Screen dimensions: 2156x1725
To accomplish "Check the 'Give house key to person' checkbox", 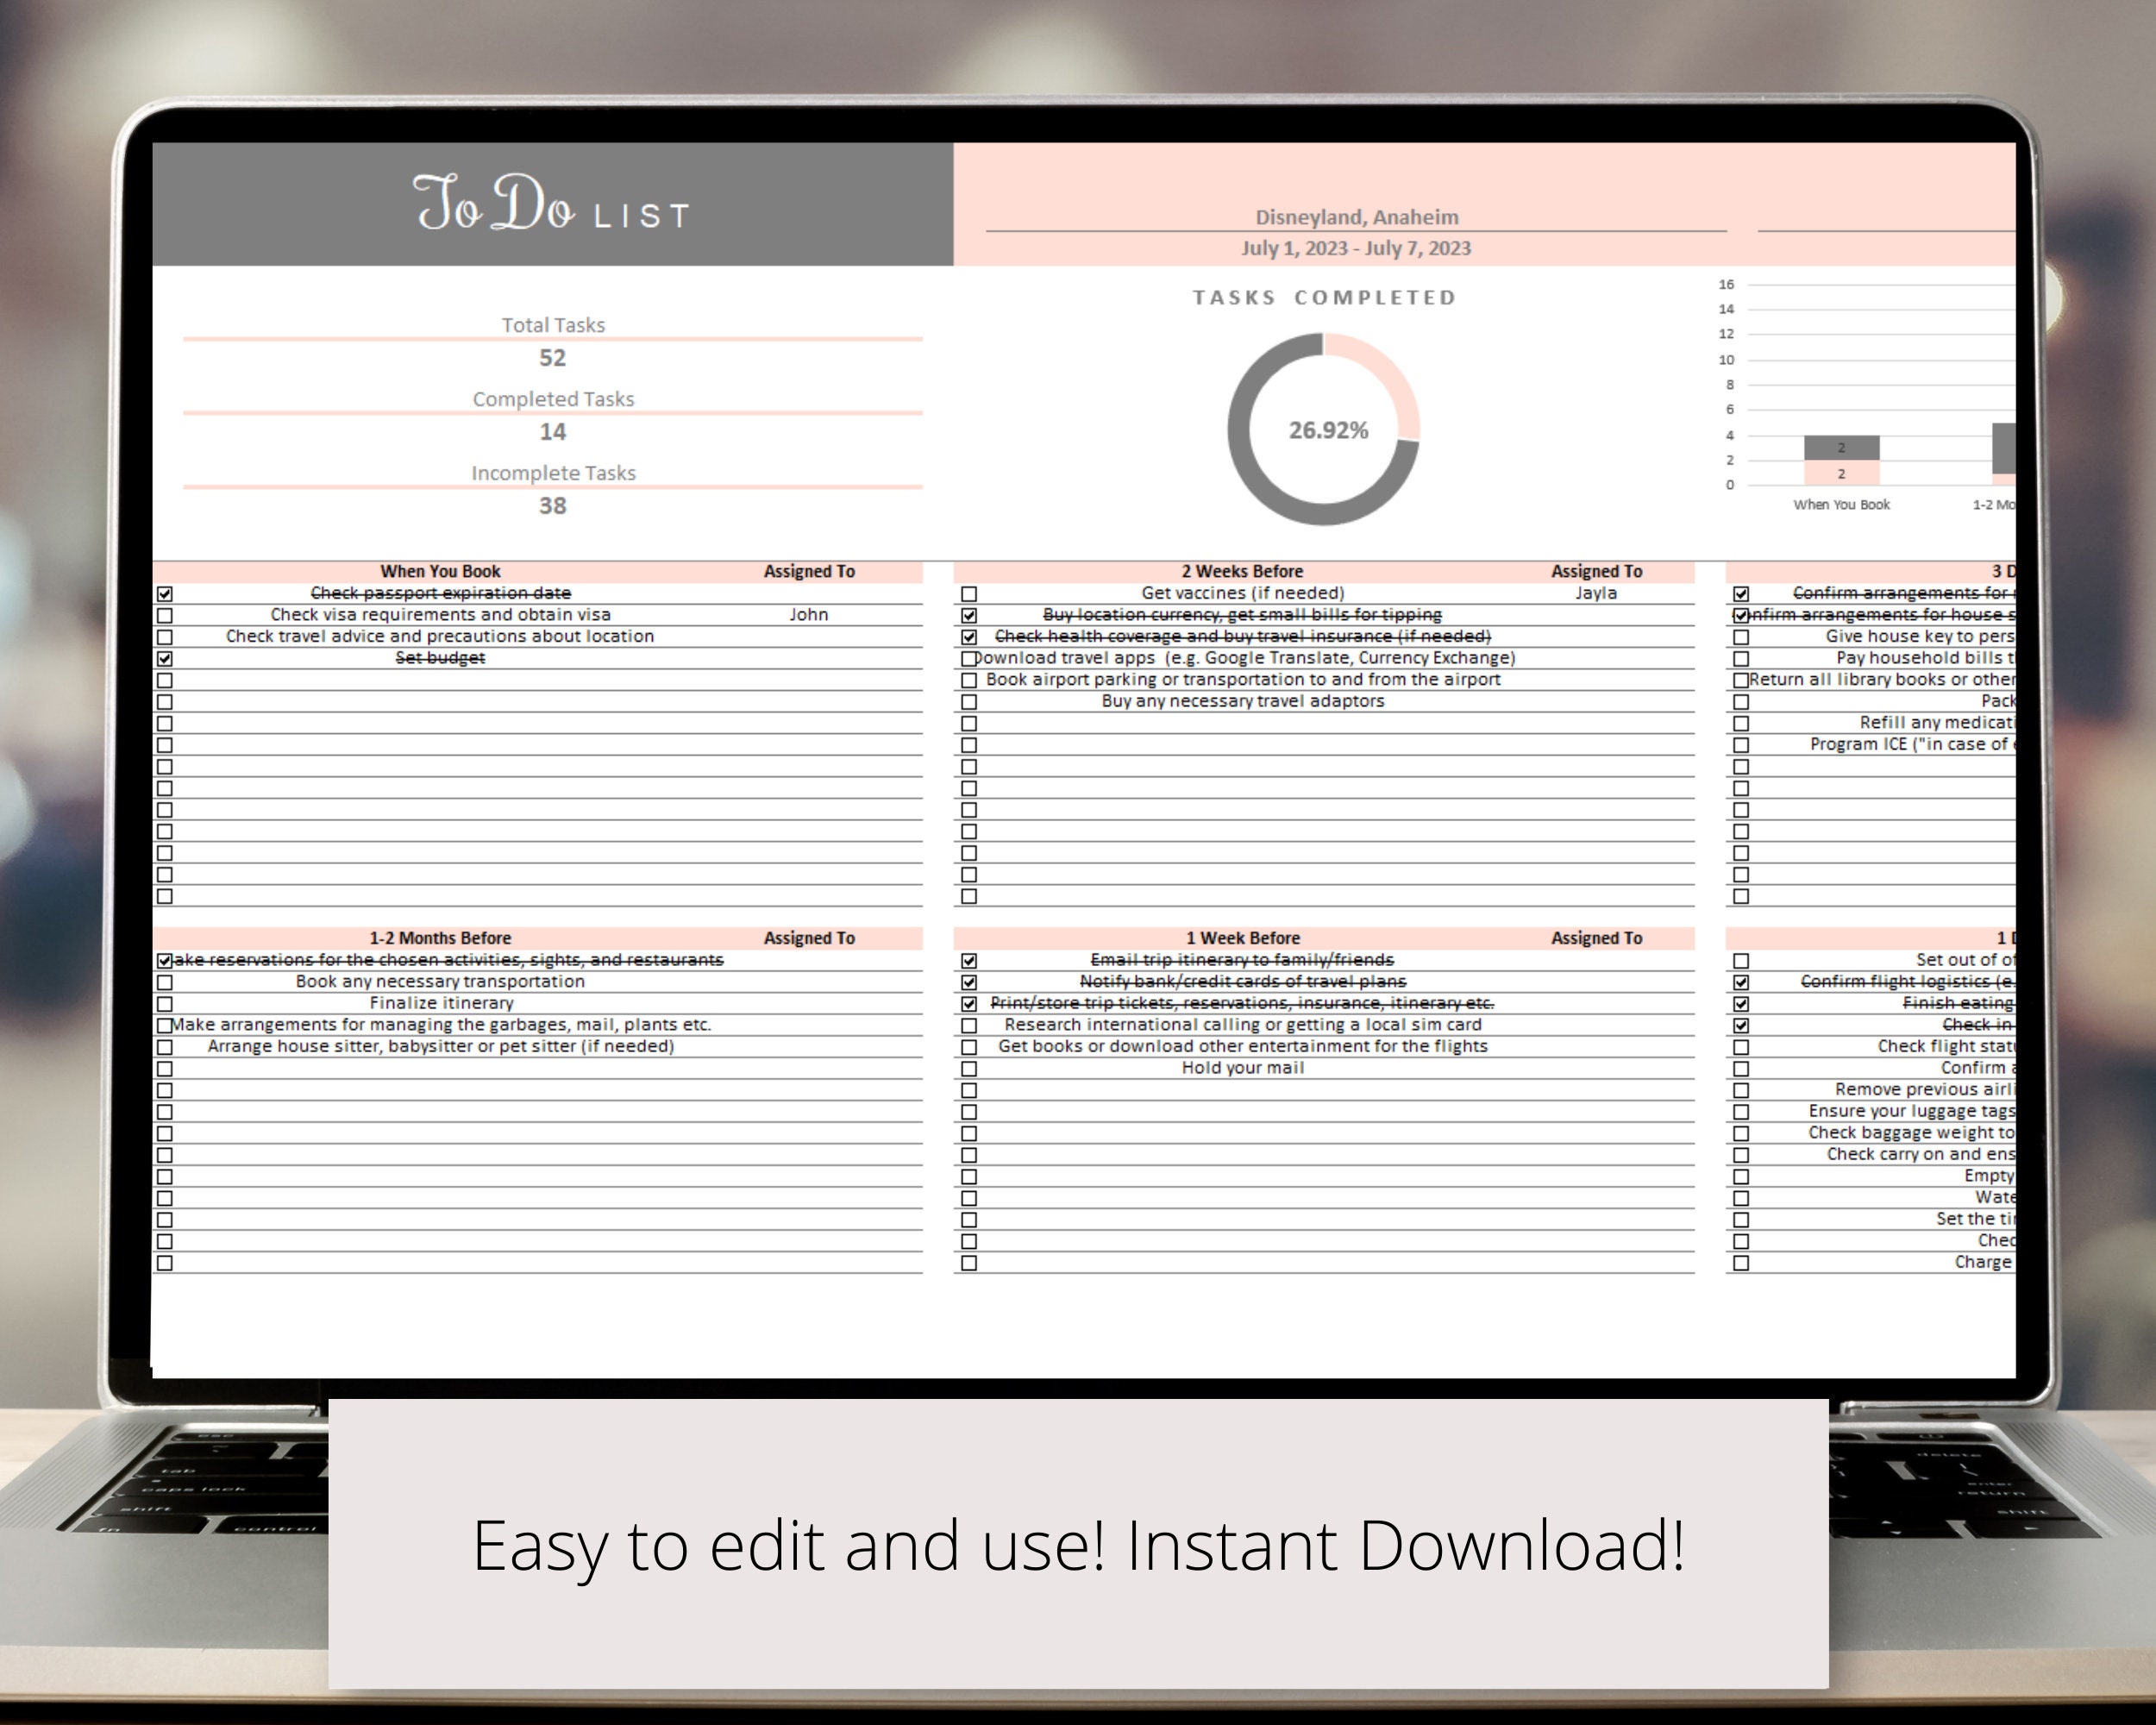I will tap(1743, 636).
